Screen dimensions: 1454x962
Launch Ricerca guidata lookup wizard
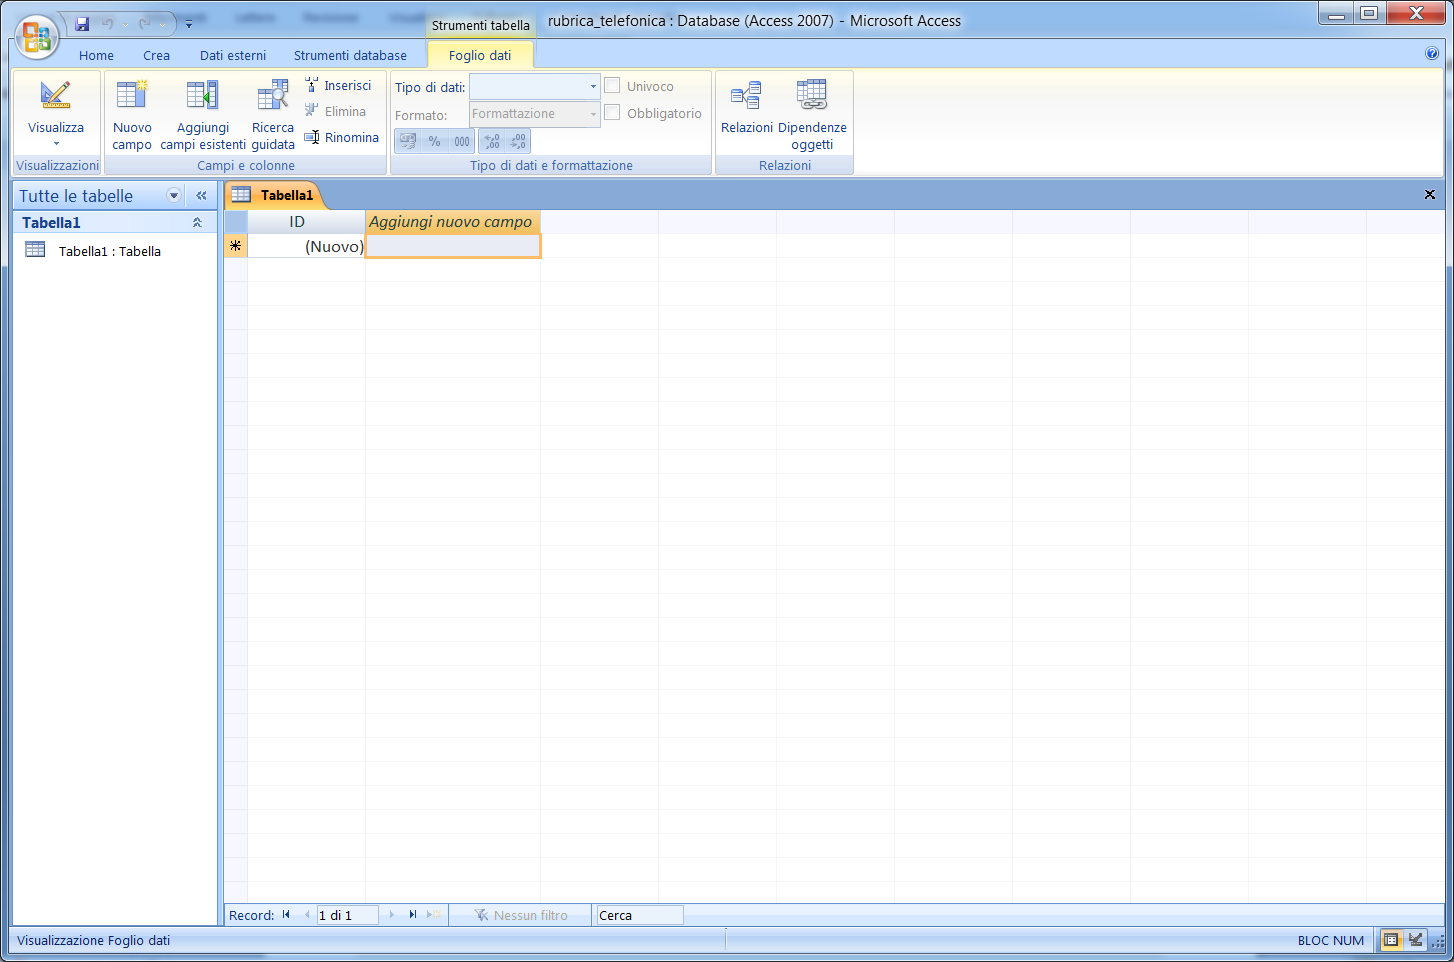point(273,114)
